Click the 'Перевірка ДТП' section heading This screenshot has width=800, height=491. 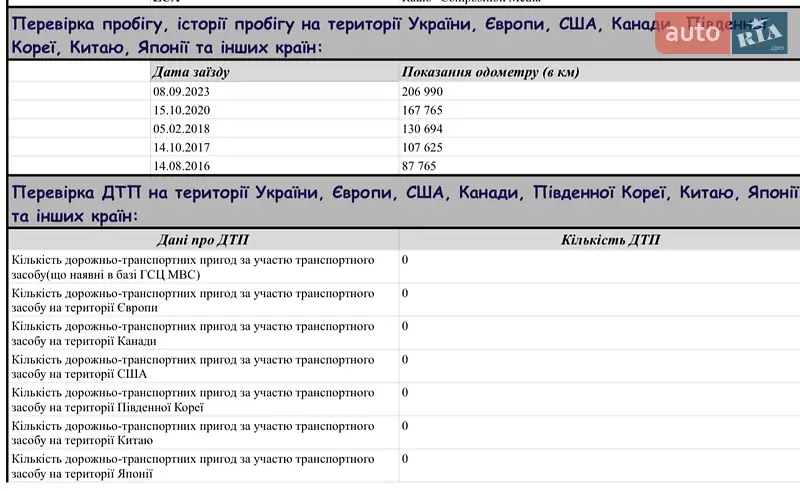click(405, 204)
